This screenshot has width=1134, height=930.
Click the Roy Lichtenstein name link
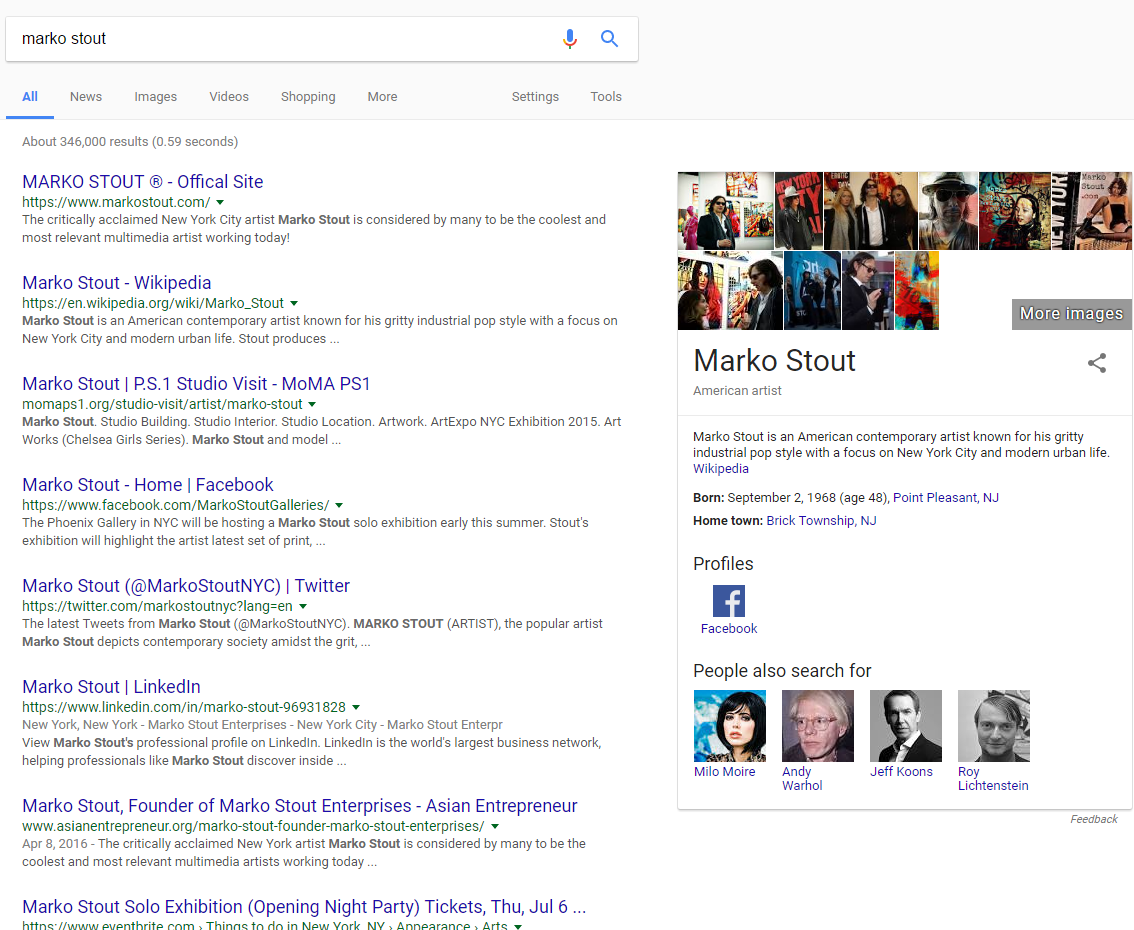coord(993,779)
